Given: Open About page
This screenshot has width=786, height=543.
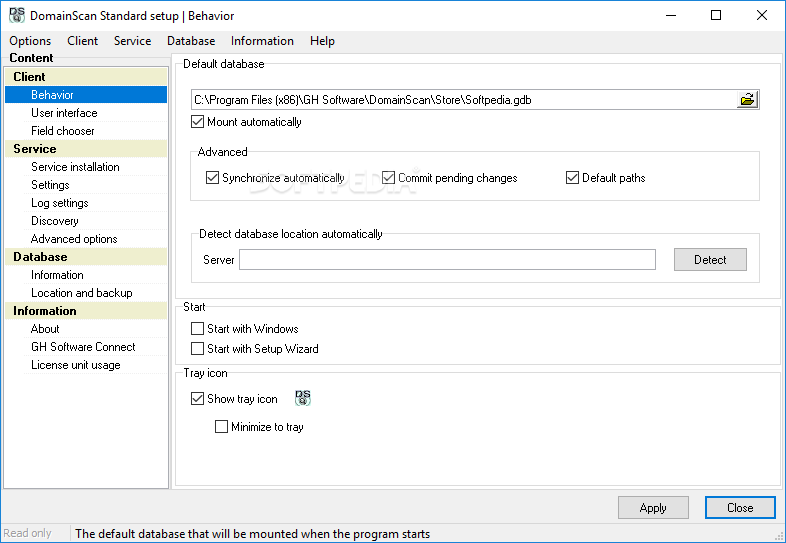Looking at the screenshot, I should click(x=86, y=329).
